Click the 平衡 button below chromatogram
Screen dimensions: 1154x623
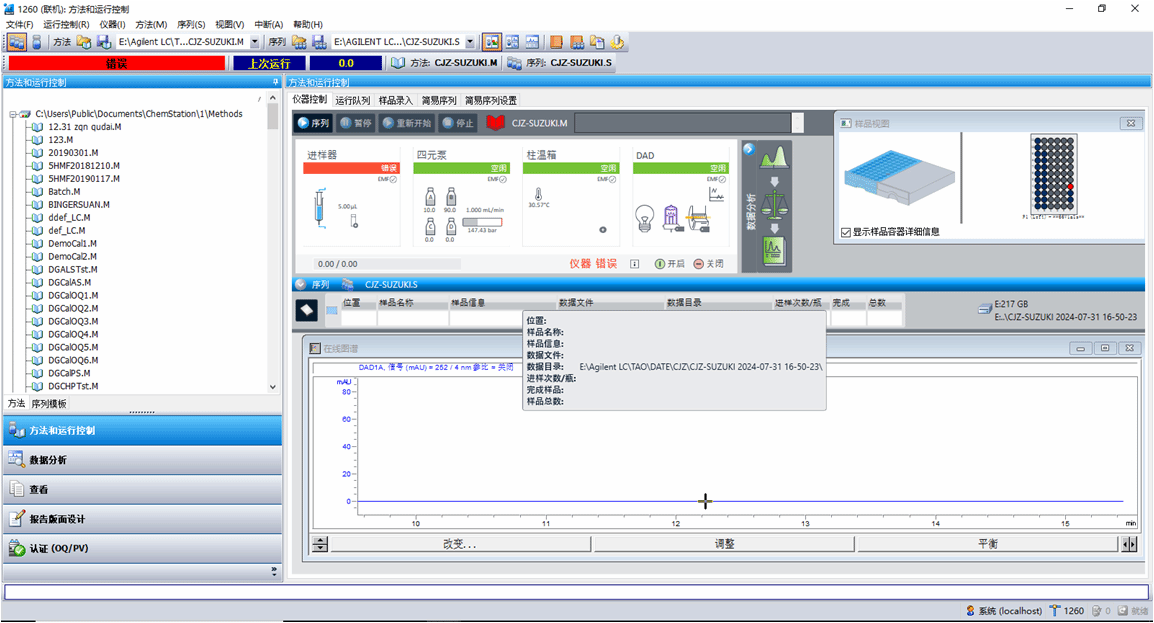pos(986,544)
